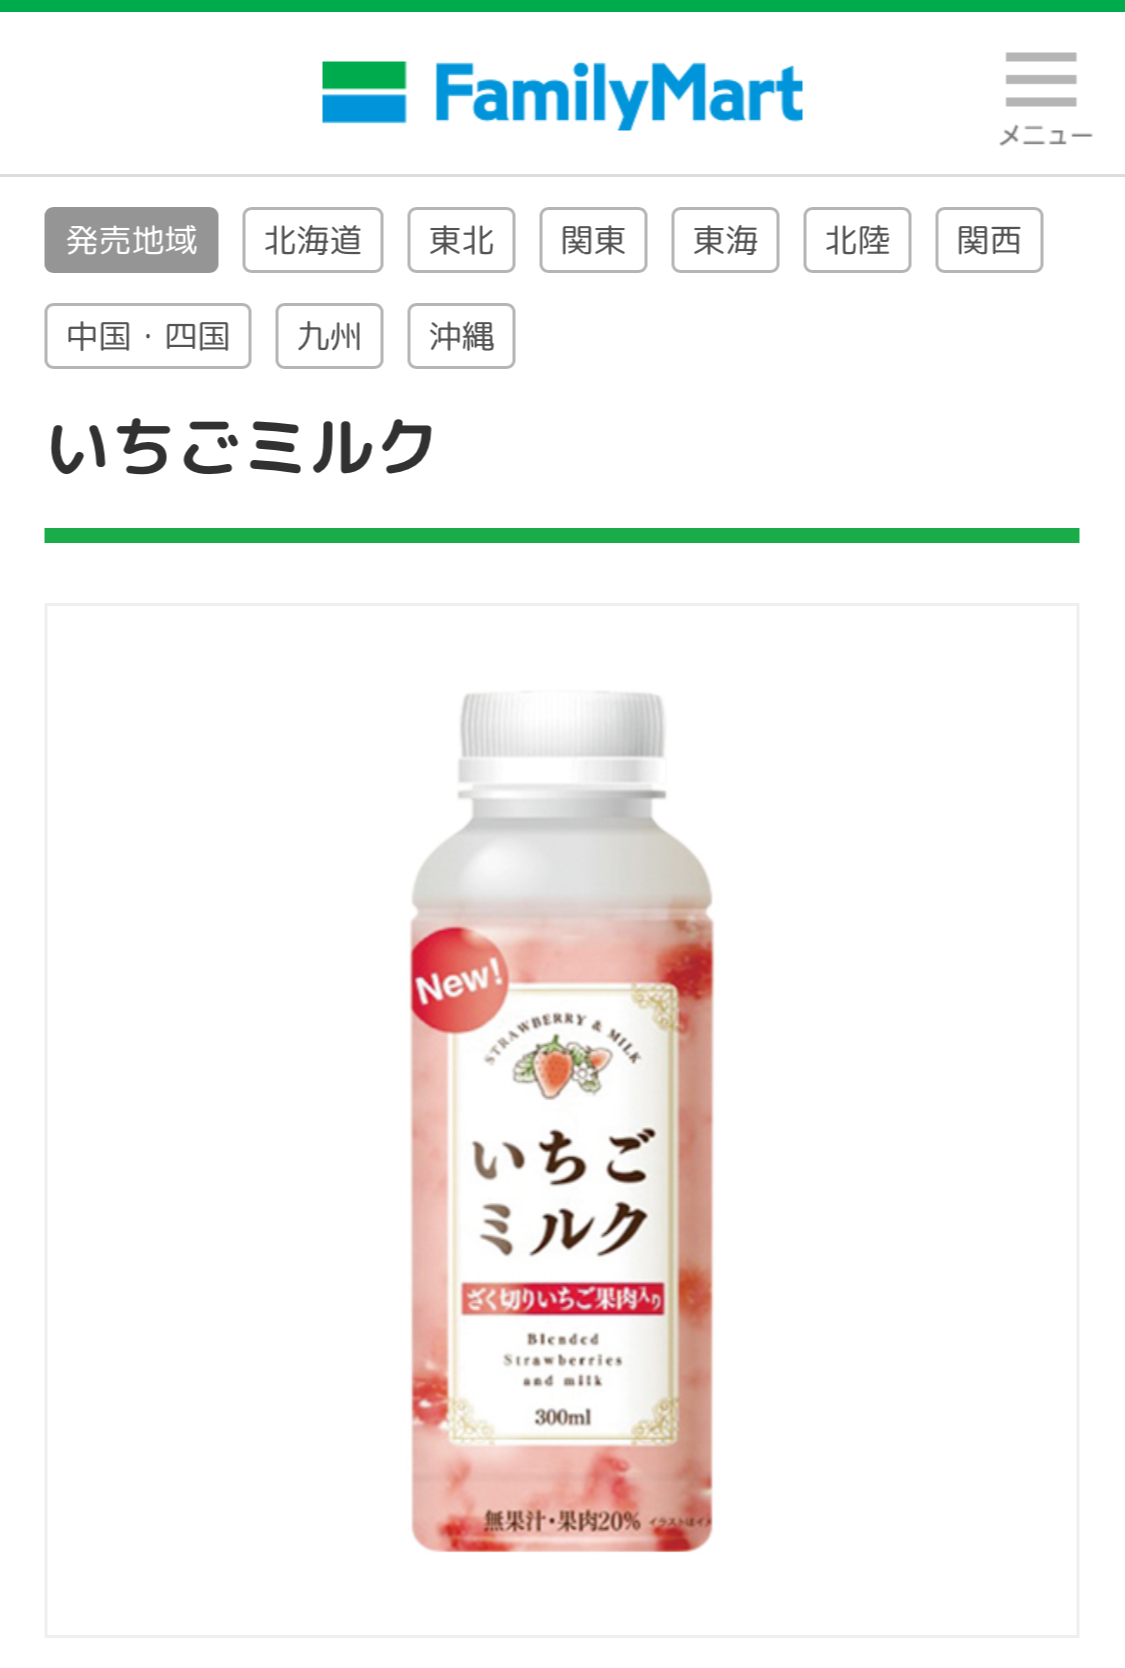1125x1668 pixels.
Task: Select the 北陸 region tag
Action: tap(857, 240)
